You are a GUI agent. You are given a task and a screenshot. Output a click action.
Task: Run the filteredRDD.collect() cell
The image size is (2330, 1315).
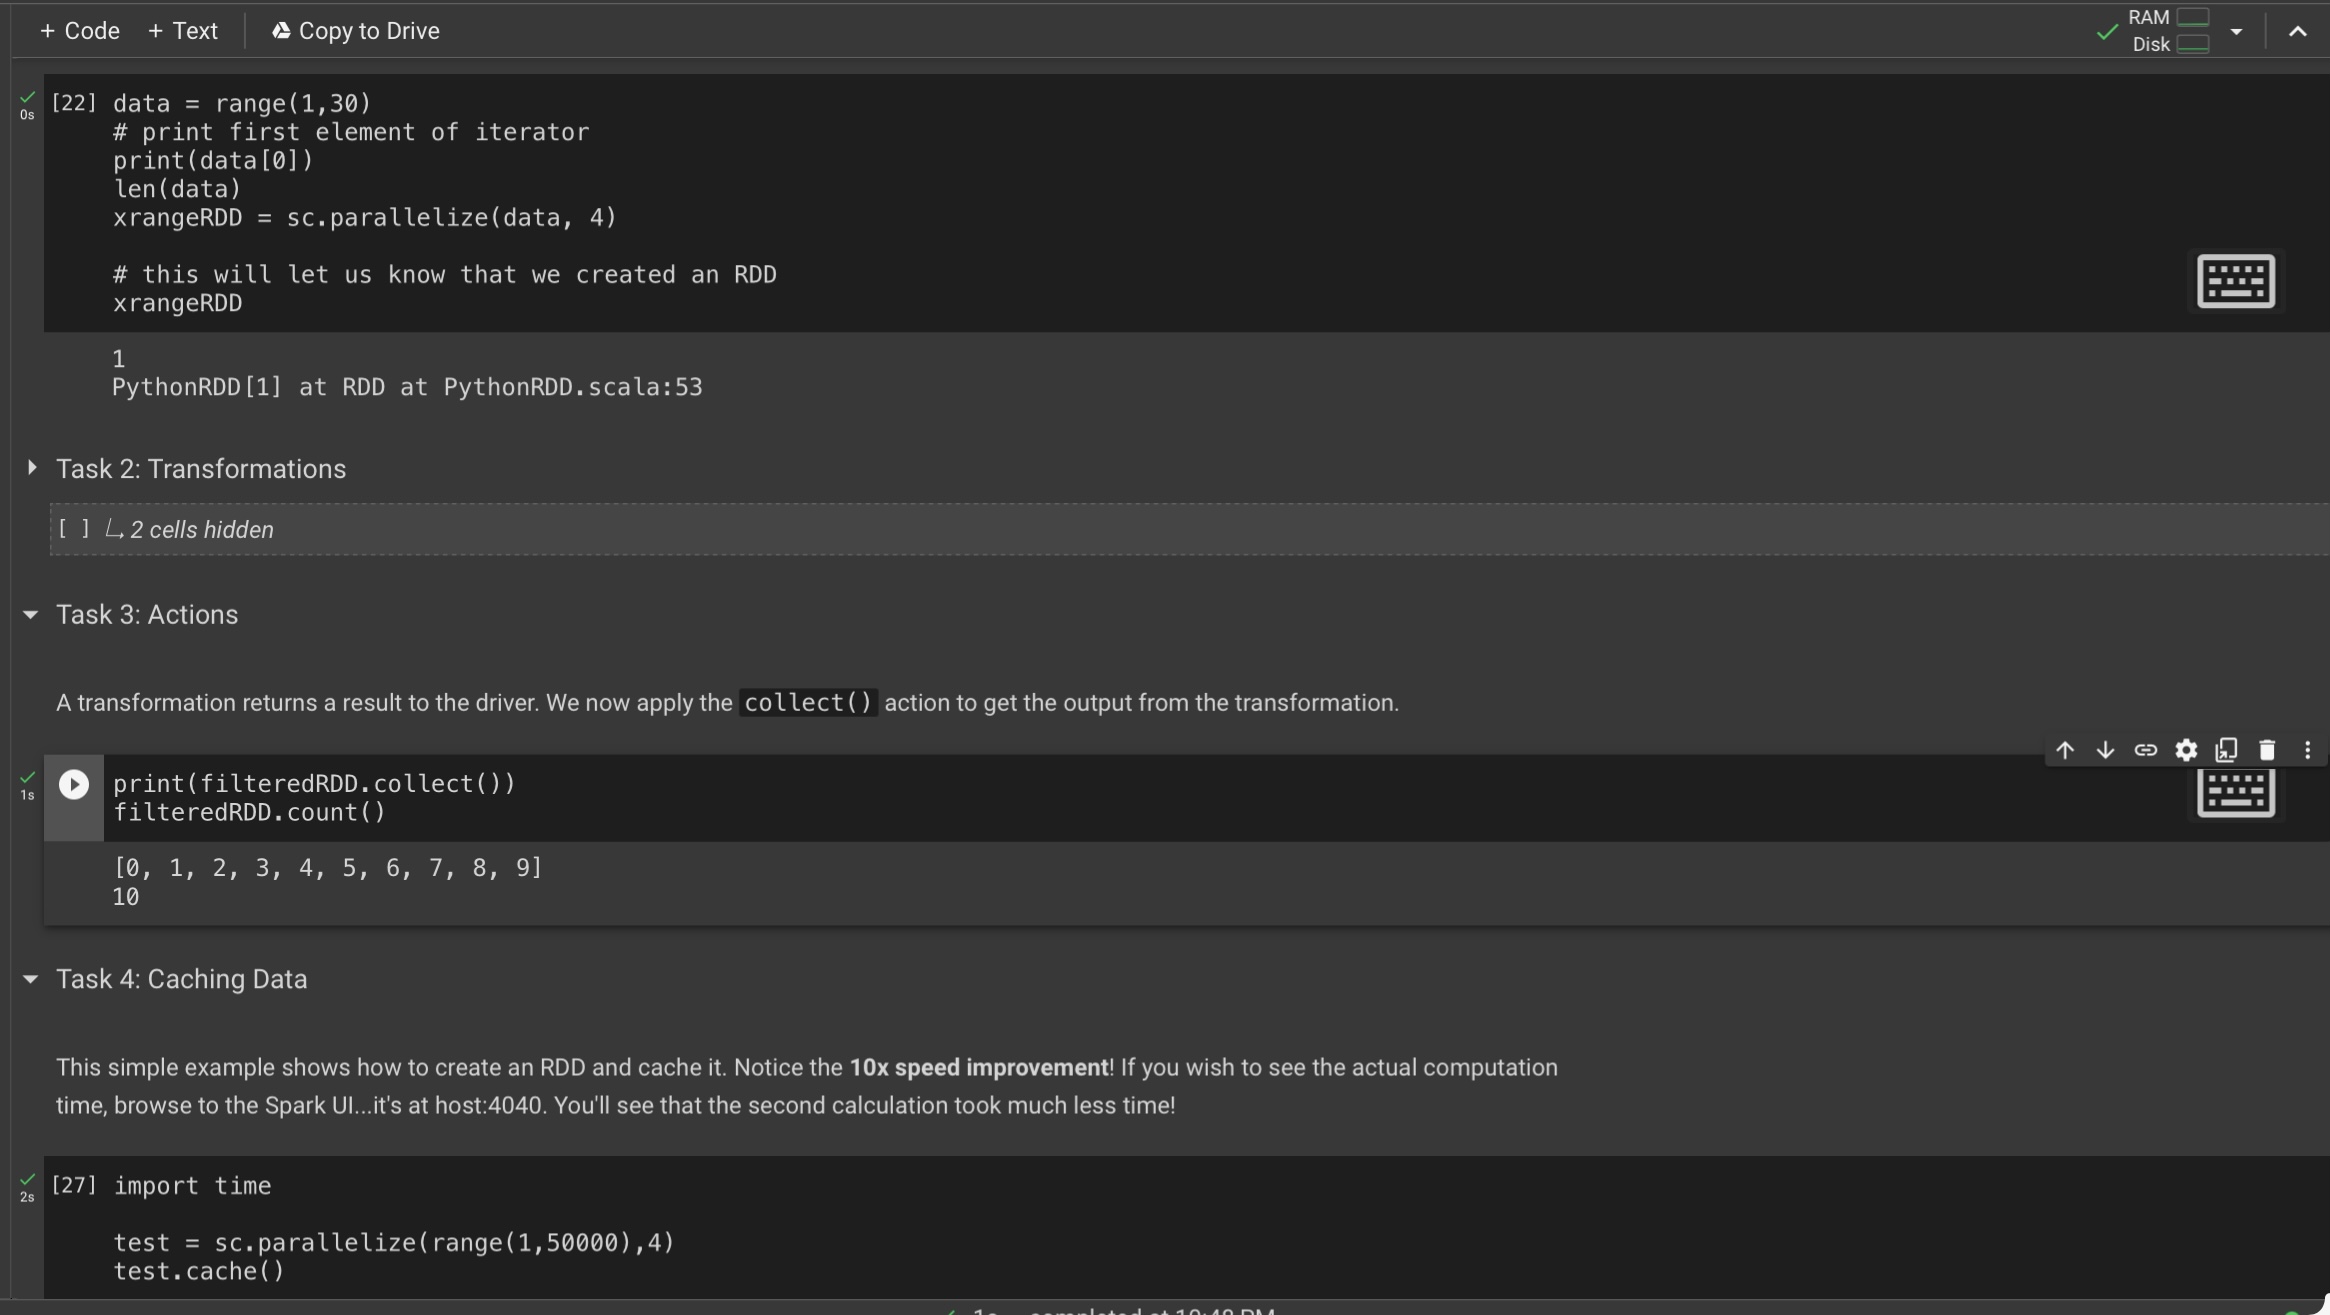(73, 783)
